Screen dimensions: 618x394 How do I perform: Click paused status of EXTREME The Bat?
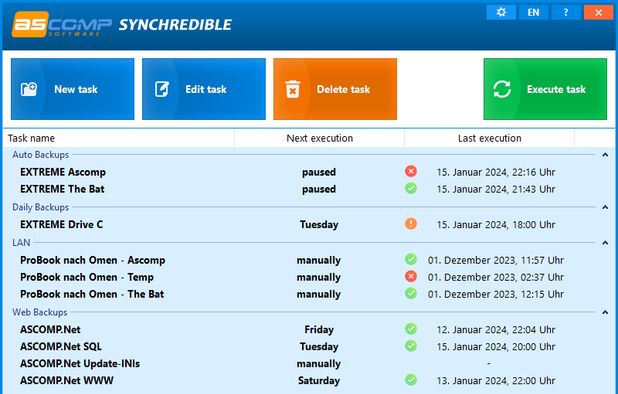[319, 189]
